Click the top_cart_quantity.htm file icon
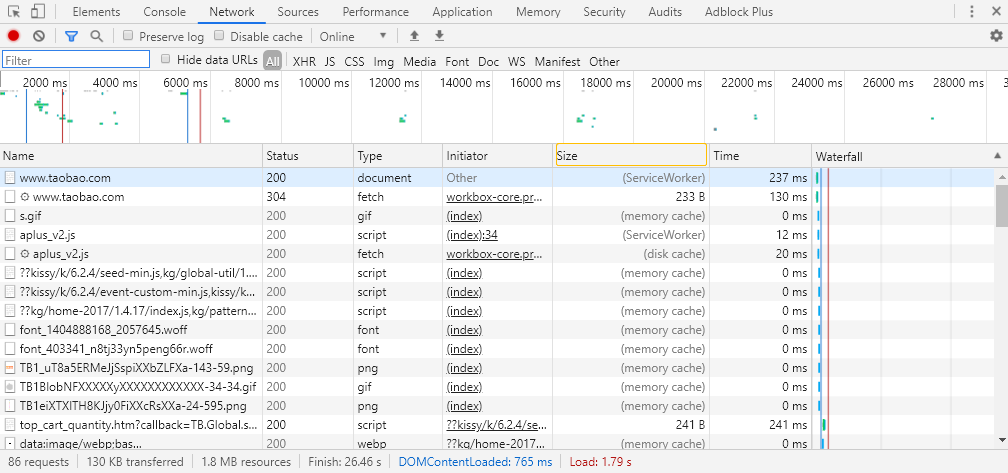1008x473 pixels. 10,425
